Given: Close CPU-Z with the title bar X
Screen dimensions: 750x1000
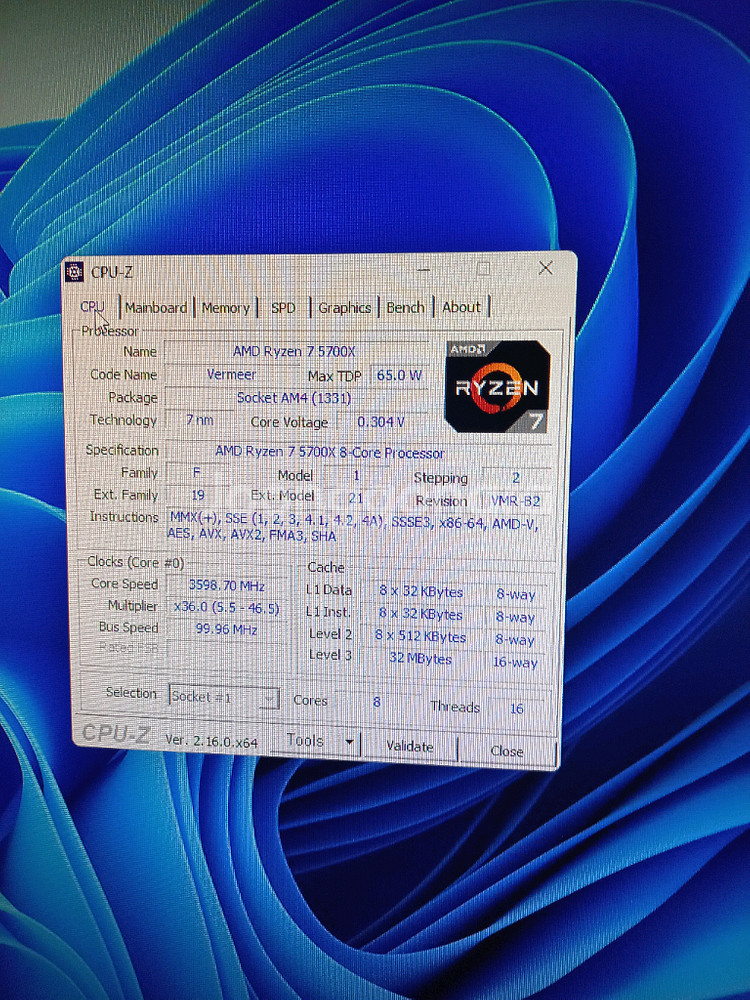Looking at the screenshot, I should [545, 268].
